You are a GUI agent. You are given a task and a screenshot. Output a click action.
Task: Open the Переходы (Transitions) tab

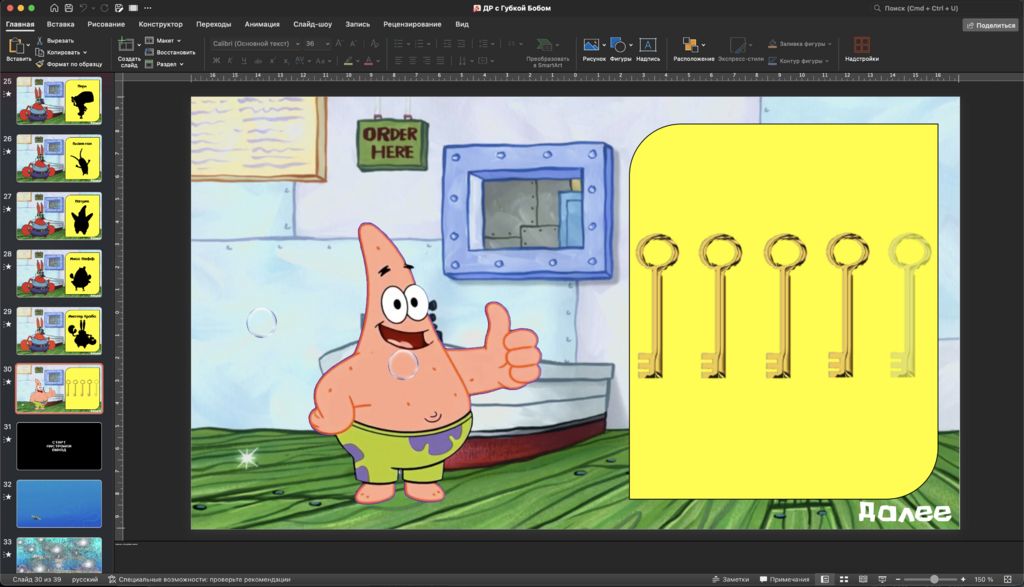point(214,24)
